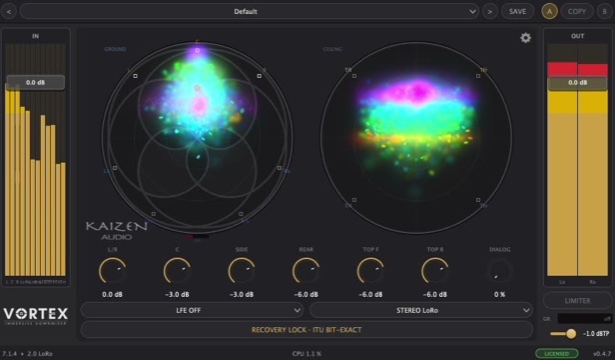The image size is (615, 360).
Task: Select the Top Front Left node in the Ceiling view
Action: [x=354, y=76]
